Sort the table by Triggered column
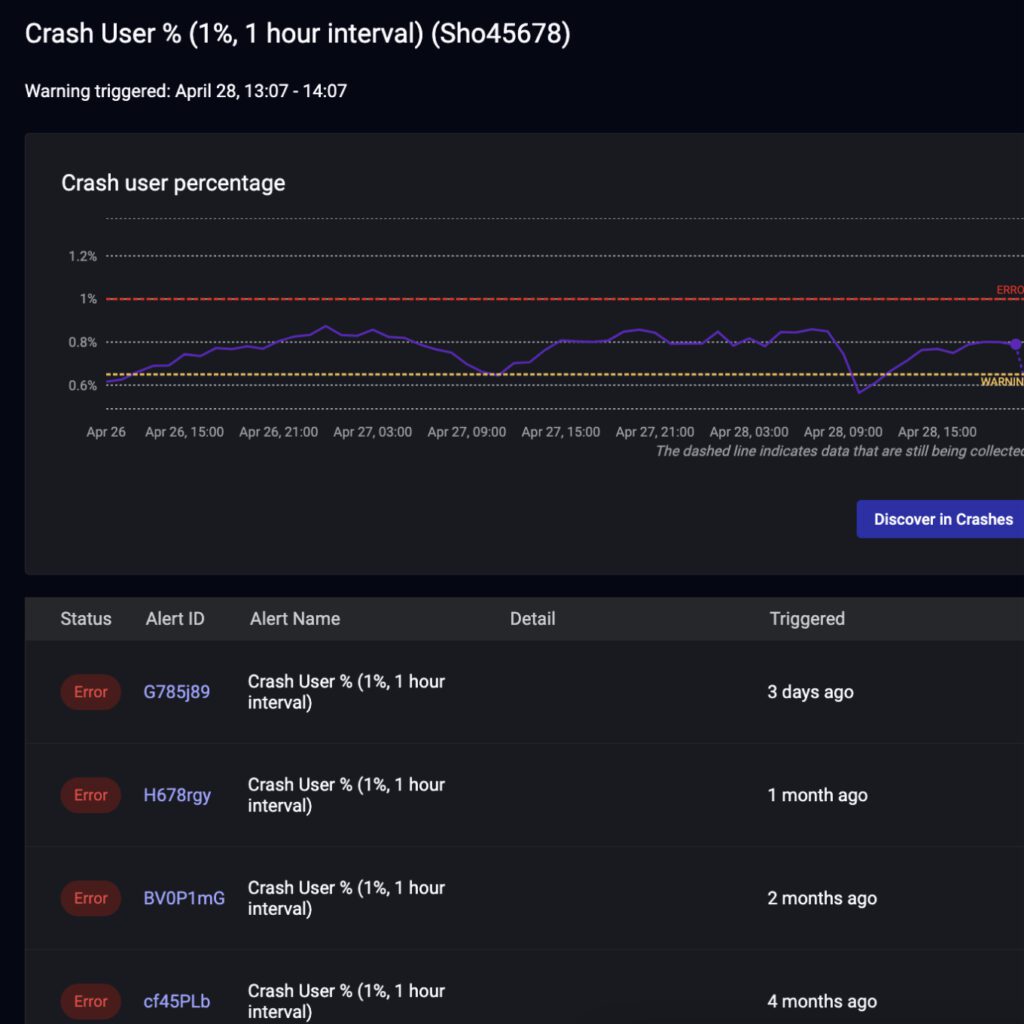 807,618
